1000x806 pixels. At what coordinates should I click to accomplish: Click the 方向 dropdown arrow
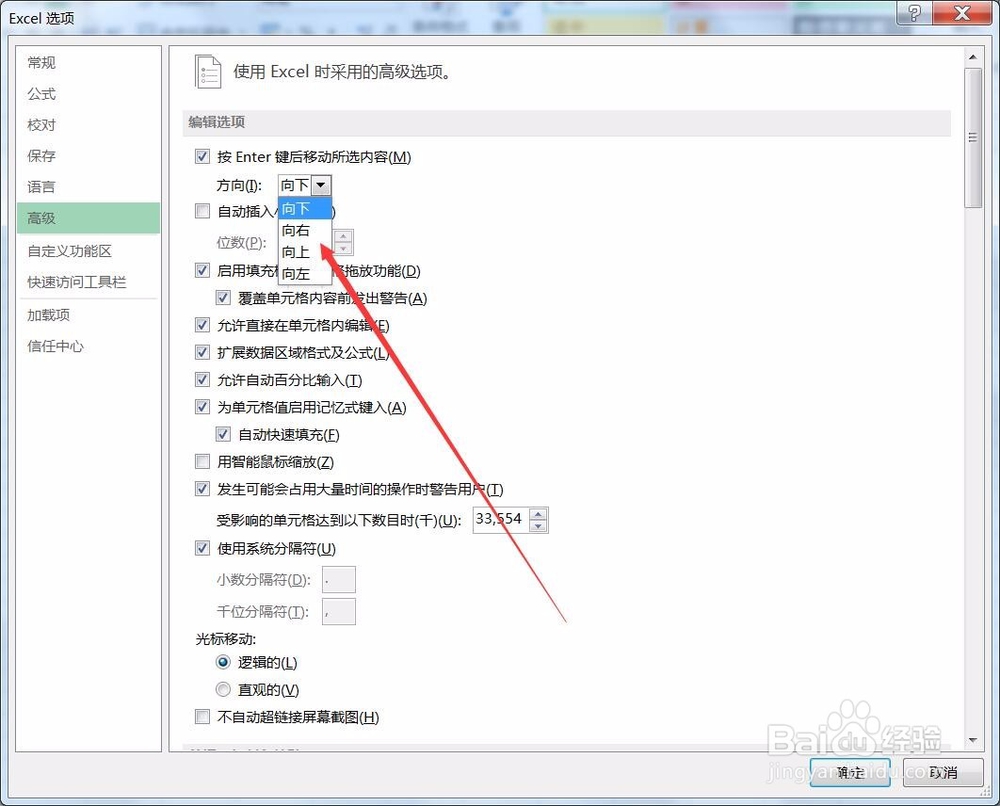[x=321, y=185]
